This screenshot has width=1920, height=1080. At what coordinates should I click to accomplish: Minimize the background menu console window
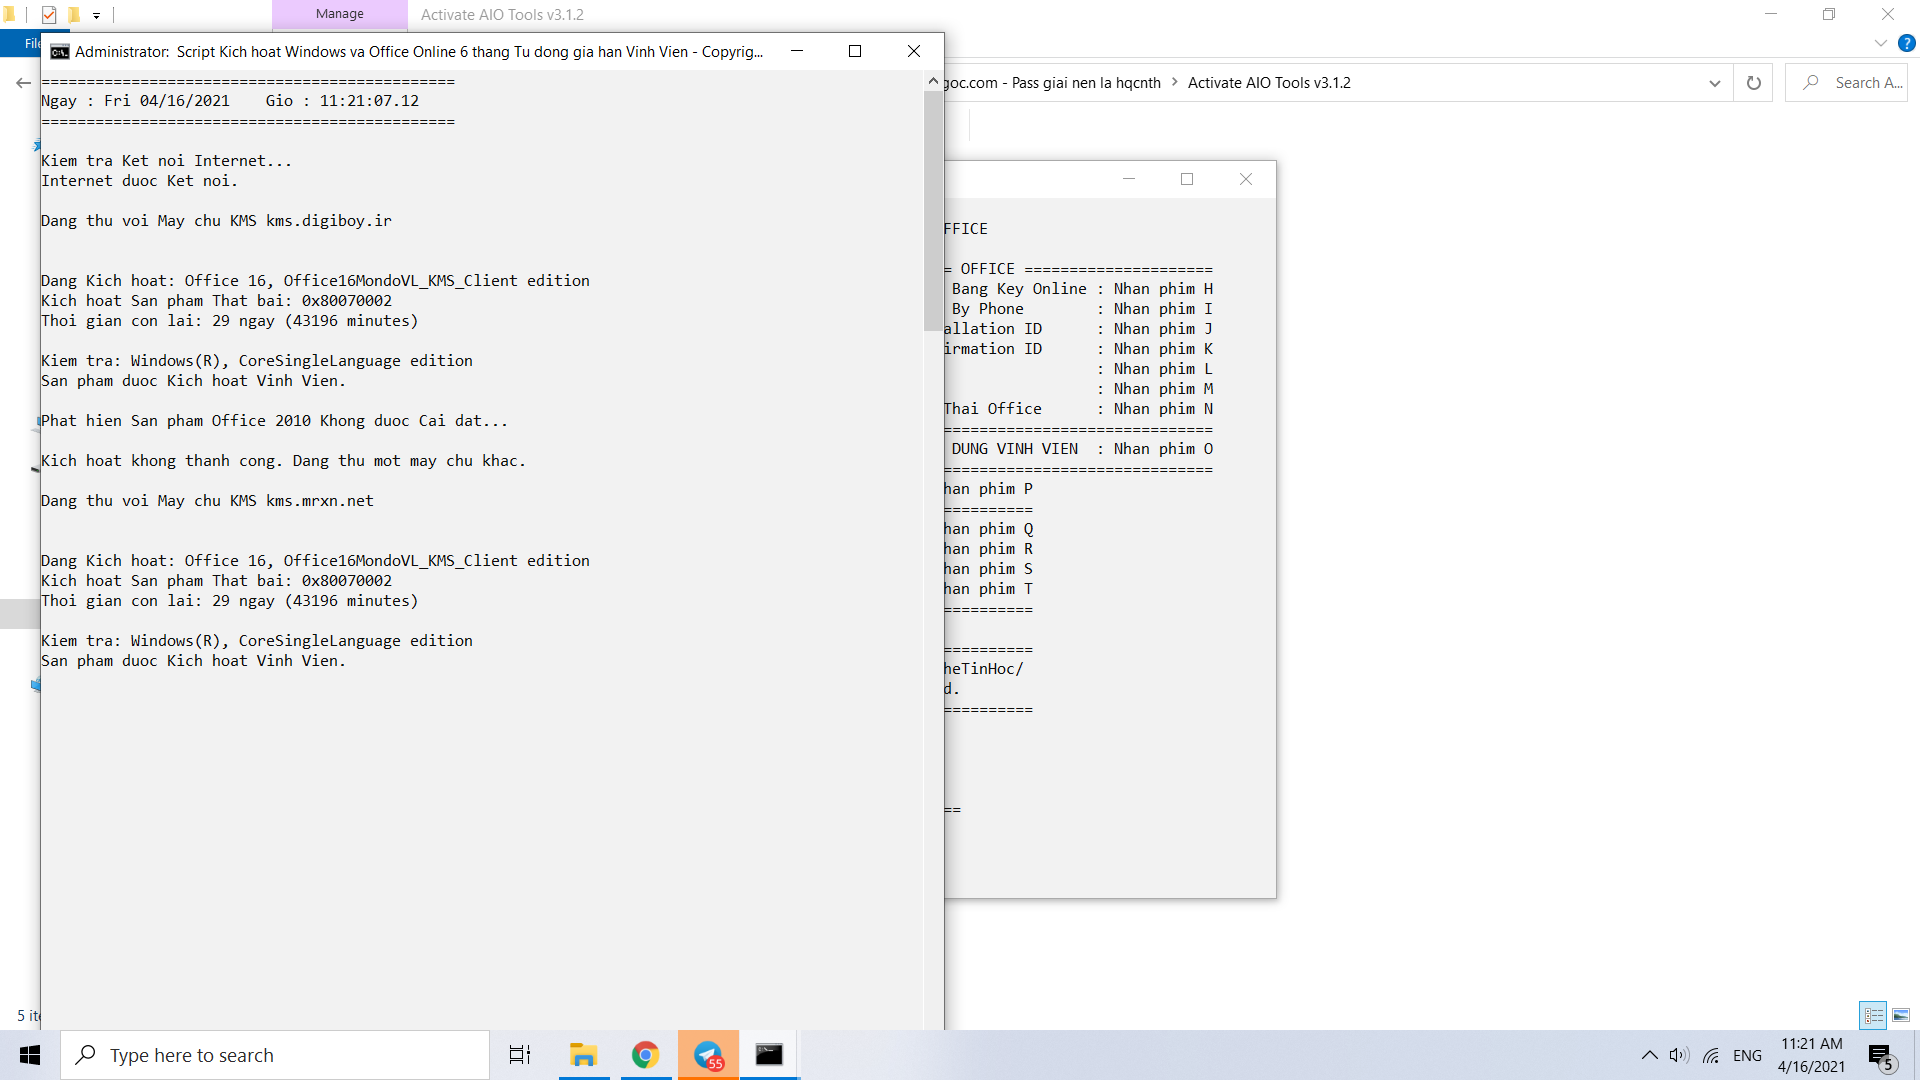click(1129, 179)
